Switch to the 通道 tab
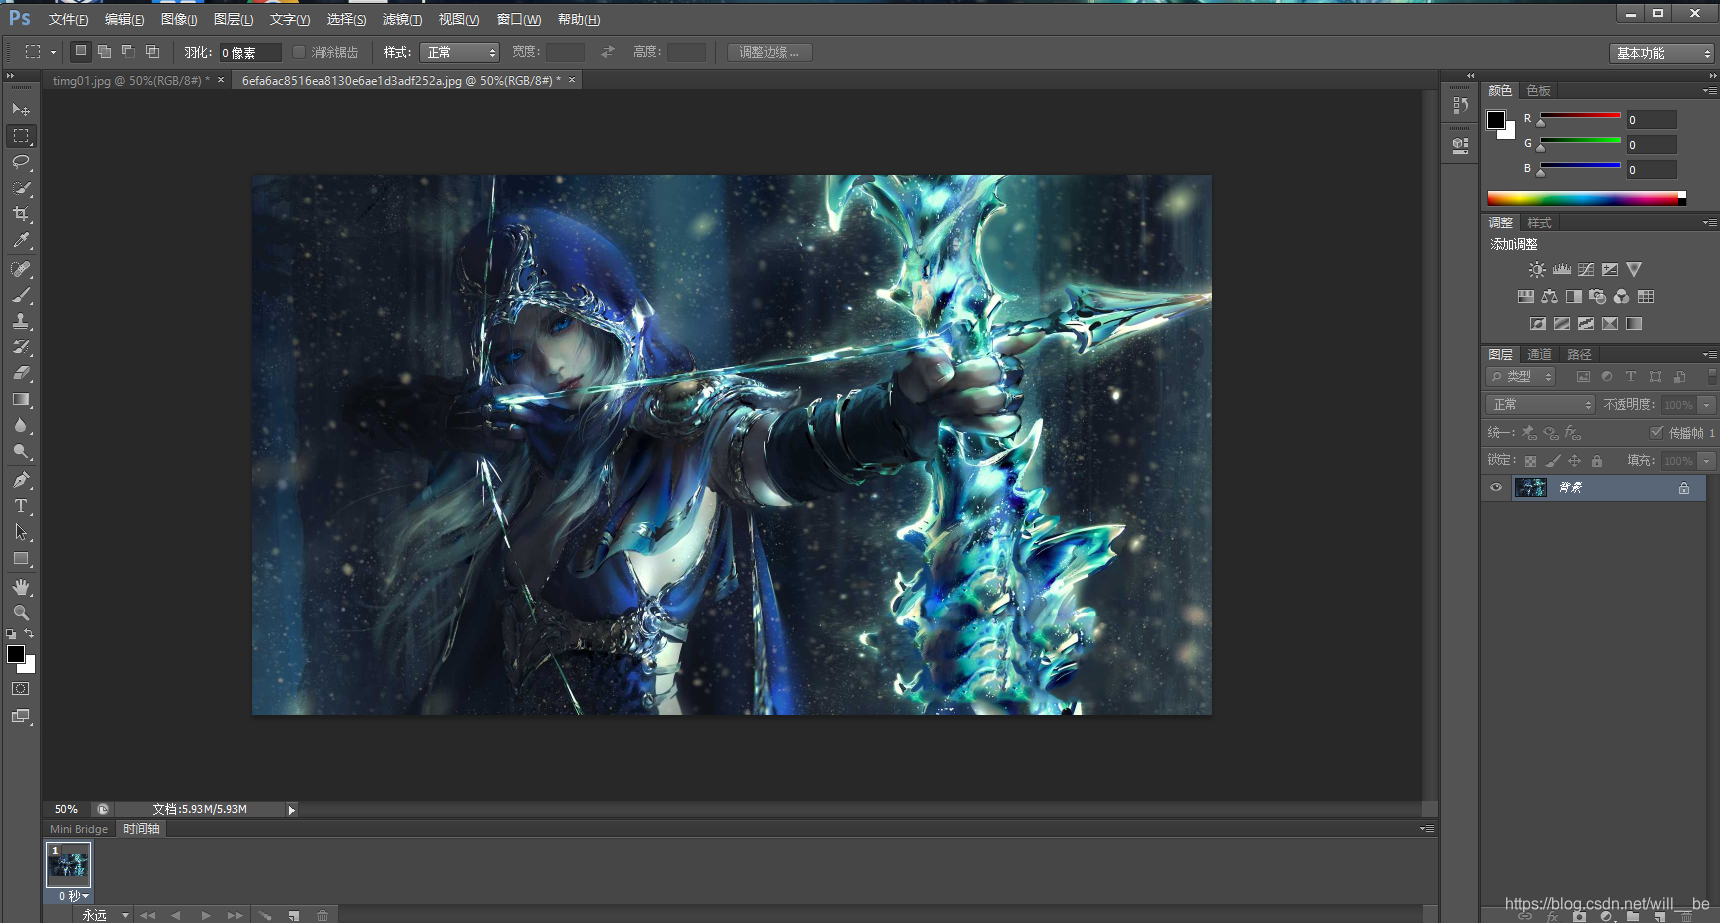 click(1539, 355)
